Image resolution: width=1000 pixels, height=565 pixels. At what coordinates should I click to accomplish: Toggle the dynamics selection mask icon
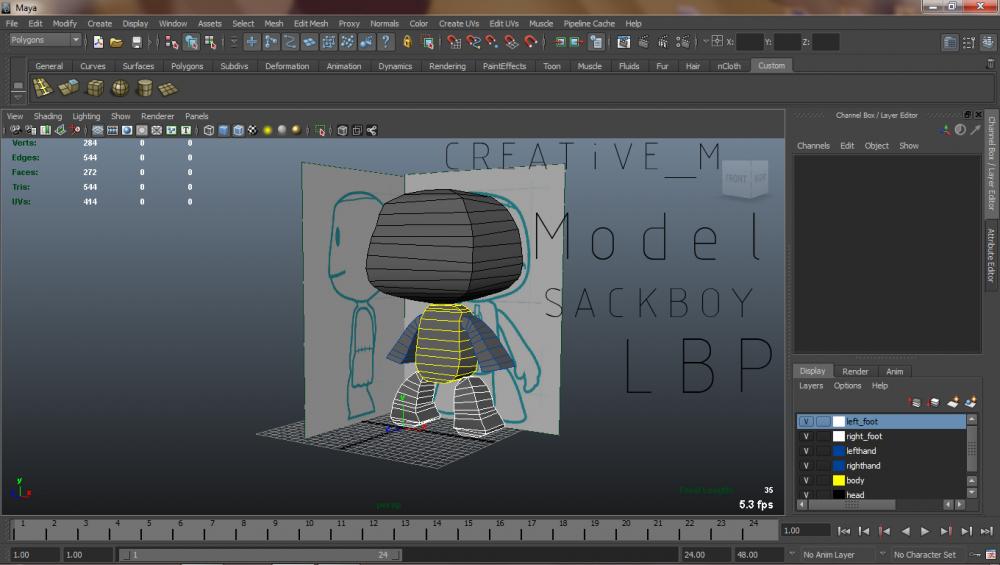pyautogui.click(x=348, y=42)
